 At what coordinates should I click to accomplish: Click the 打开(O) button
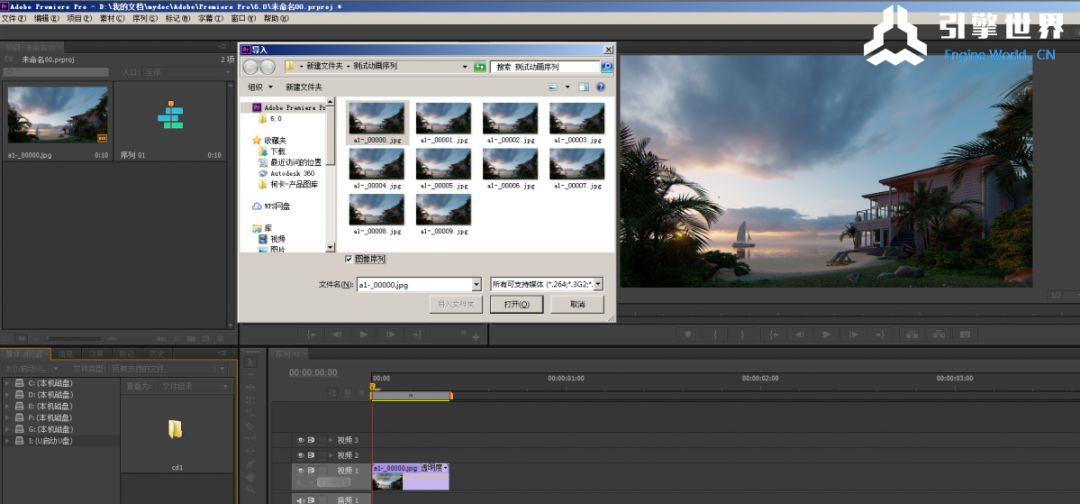coord(516,304)
